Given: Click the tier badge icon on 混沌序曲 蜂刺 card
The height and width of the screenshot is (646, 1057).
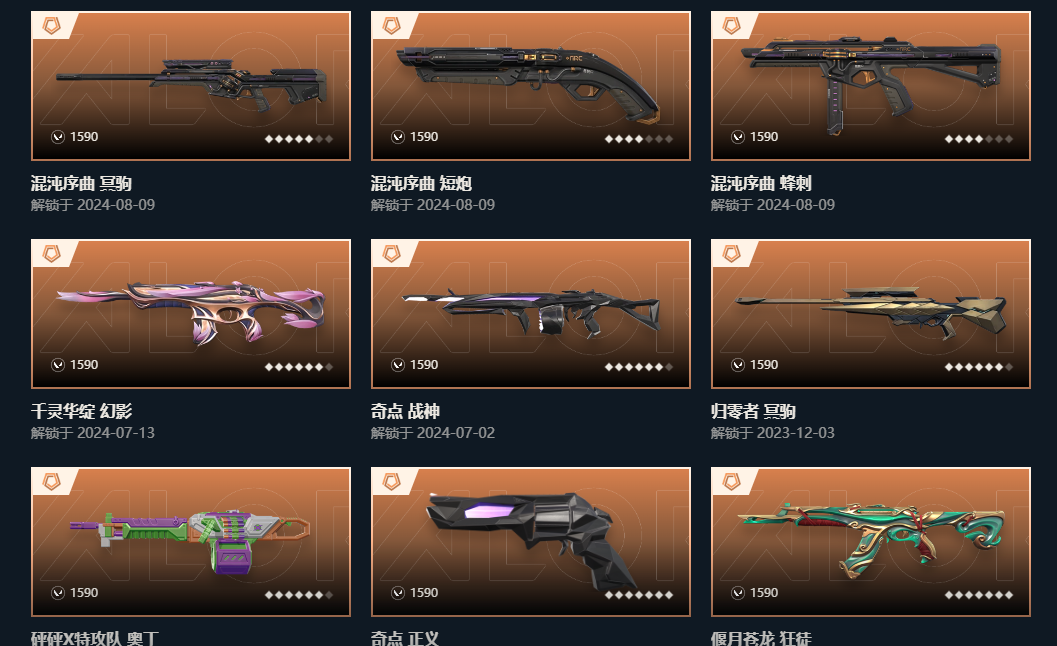Looking at the screenshot, I should pyautogui.click(x=731, y=26).
